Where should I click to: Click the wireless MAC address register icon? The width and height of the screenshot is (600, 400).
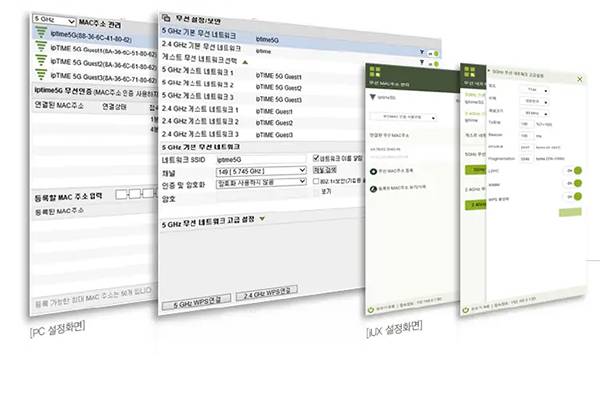click(374, 171)
